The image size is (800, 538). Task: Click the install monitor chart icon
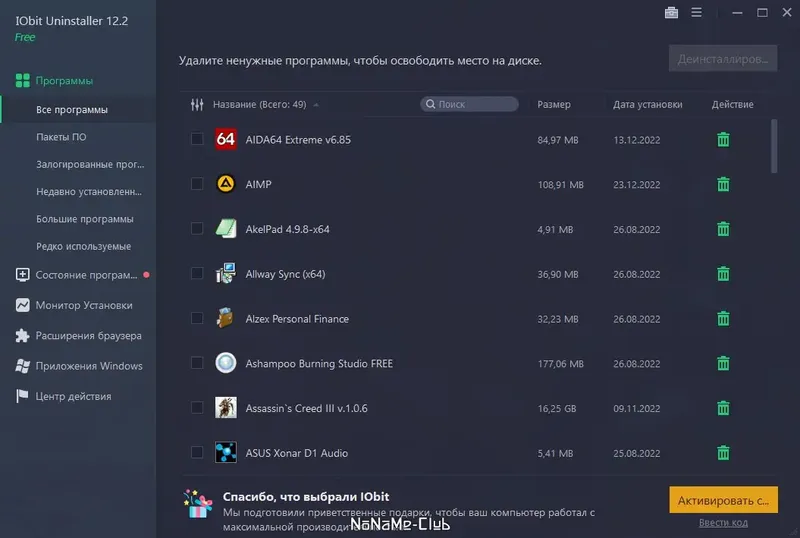pos(22,305)
